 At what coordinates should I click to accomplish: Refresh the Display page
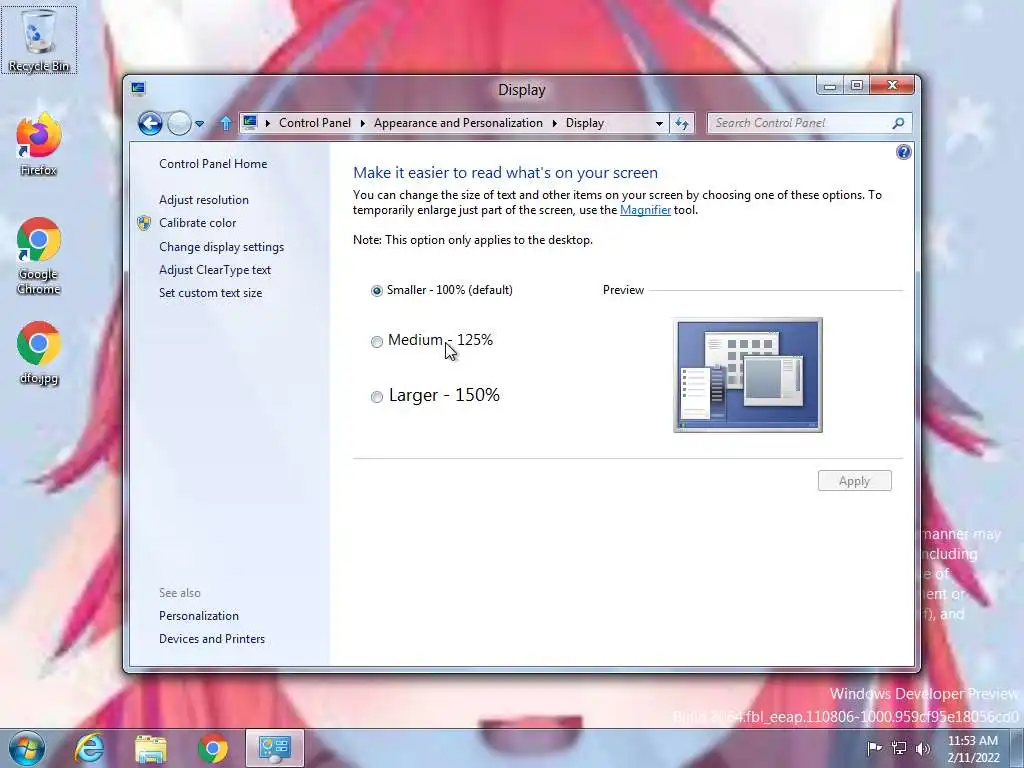[682, 123]
